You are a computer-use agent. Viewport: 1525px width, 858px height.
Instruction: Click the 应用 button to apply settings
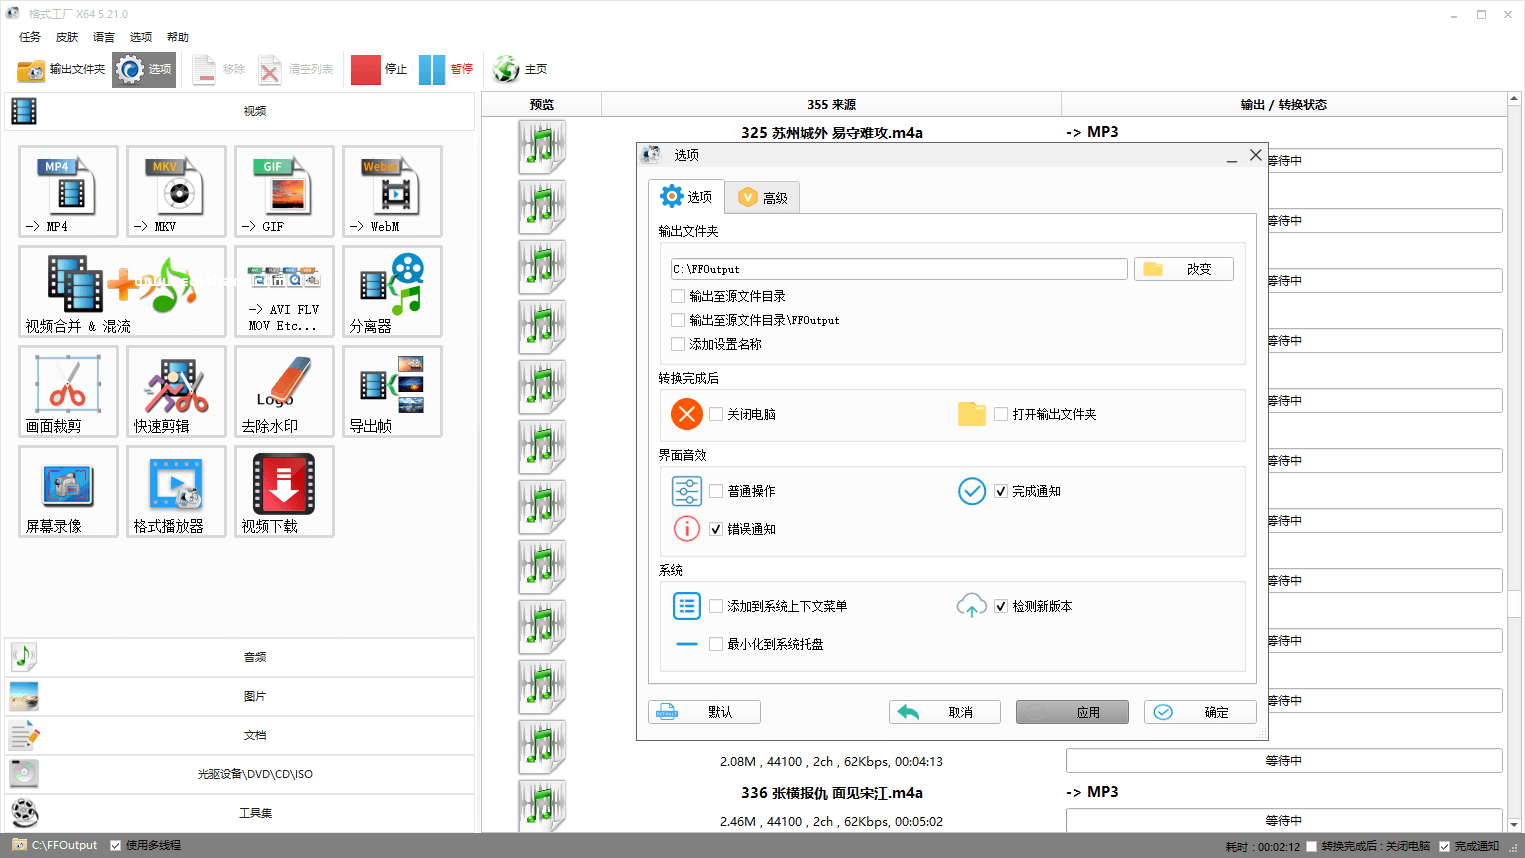point(1071,711)
